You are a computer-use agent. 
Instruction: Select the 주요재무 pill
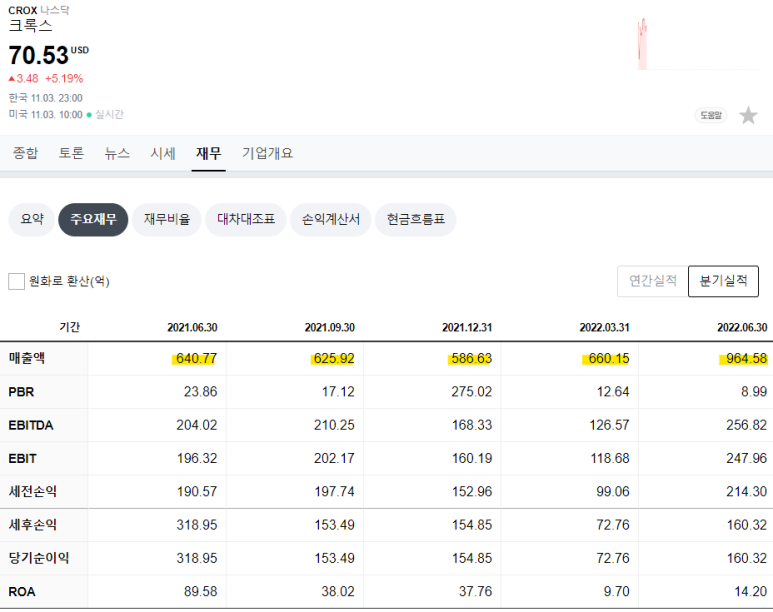pyautogui.click(x=93, y=219)
